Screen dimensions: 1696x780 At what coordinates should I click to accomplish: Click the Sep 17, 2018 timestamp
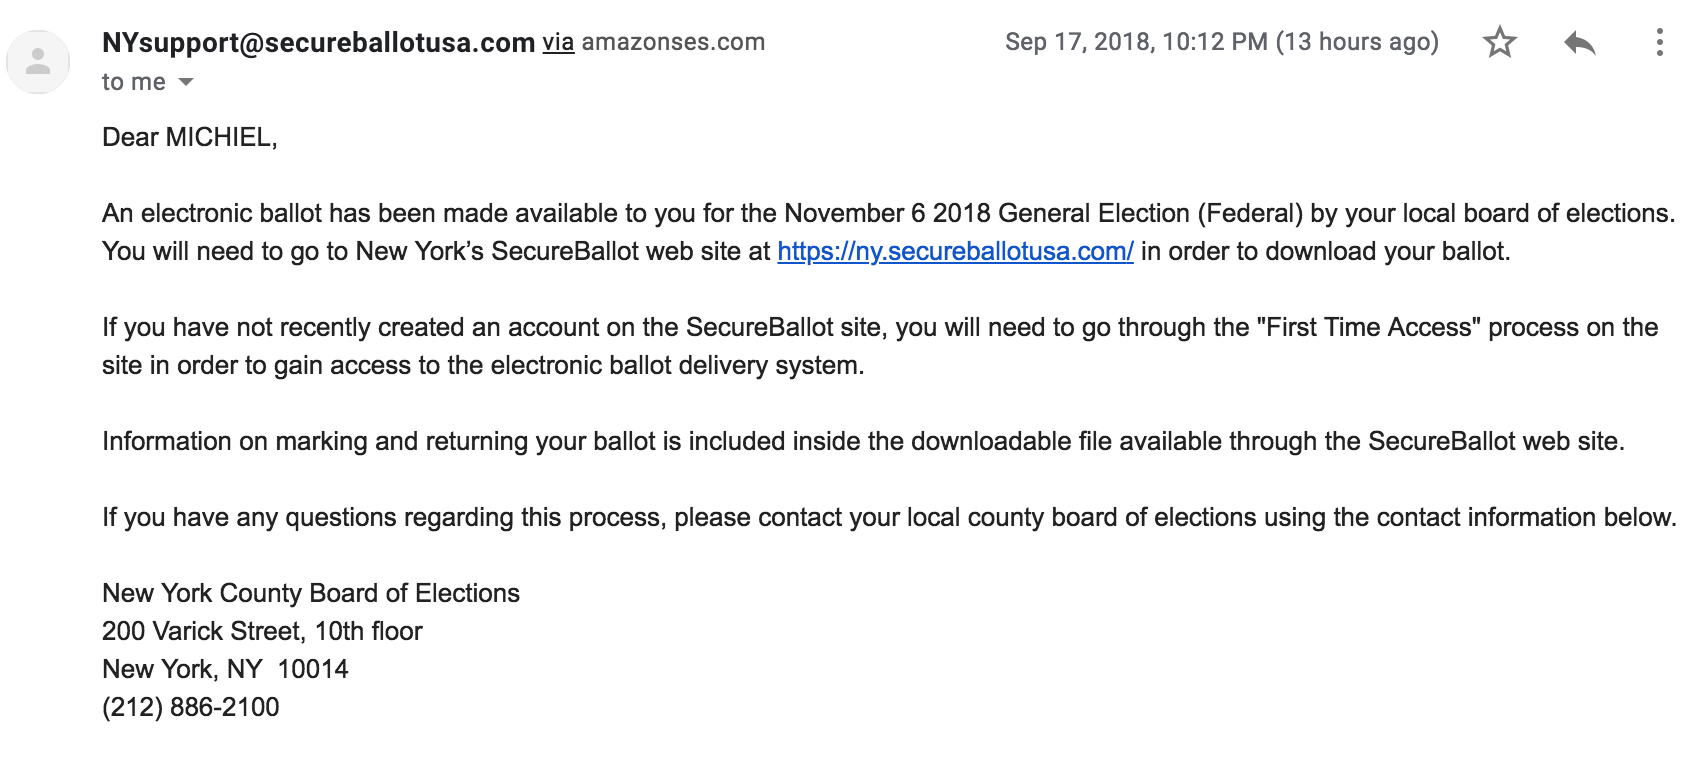[x=1221, y=42]
